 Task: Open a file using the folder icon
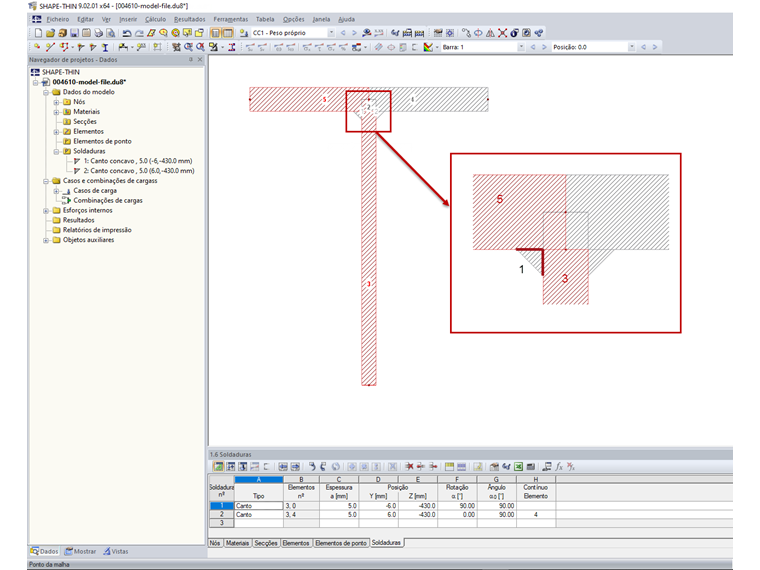click(50, 33)
